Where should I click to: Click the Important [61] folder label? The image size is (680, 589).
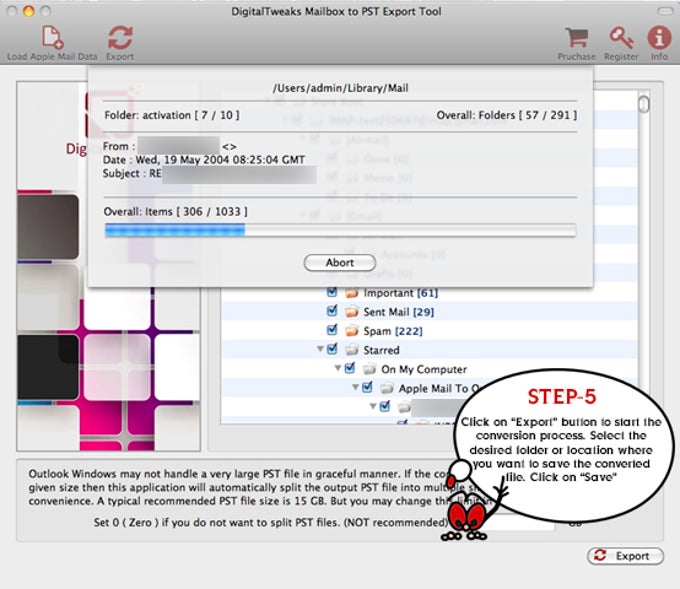(401, 293)
